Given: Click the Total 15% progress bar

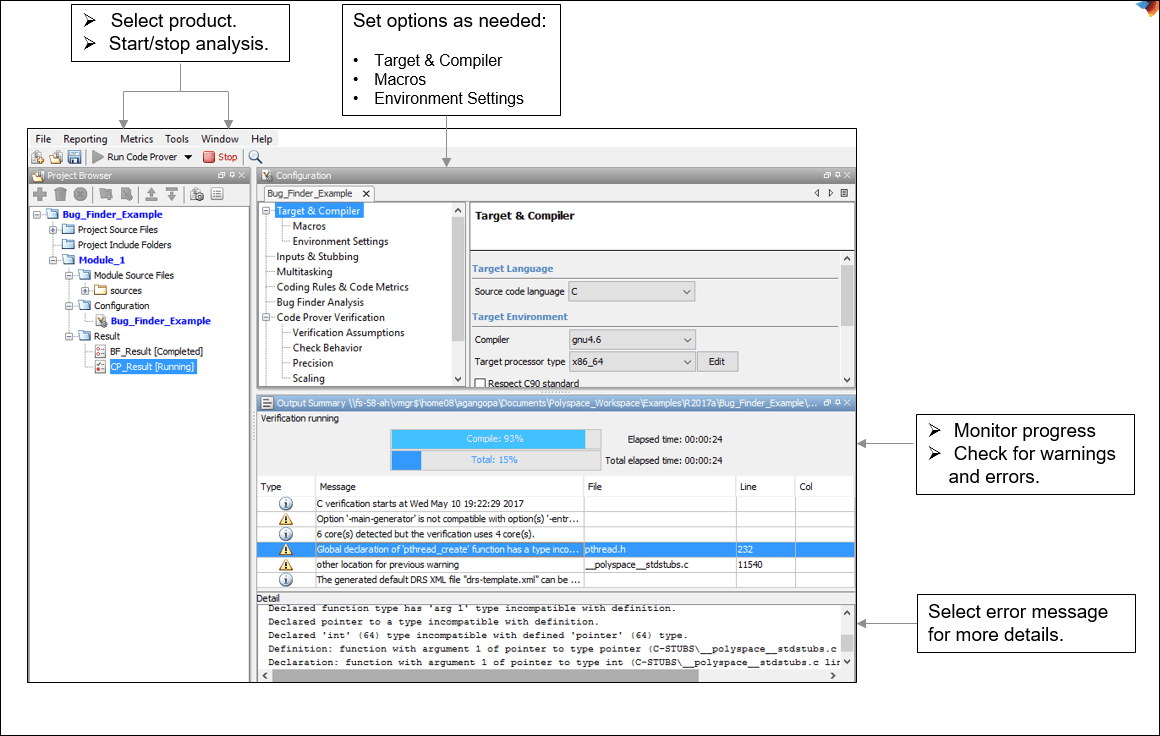Looking at the screenshot, I should tap(496, 460).
